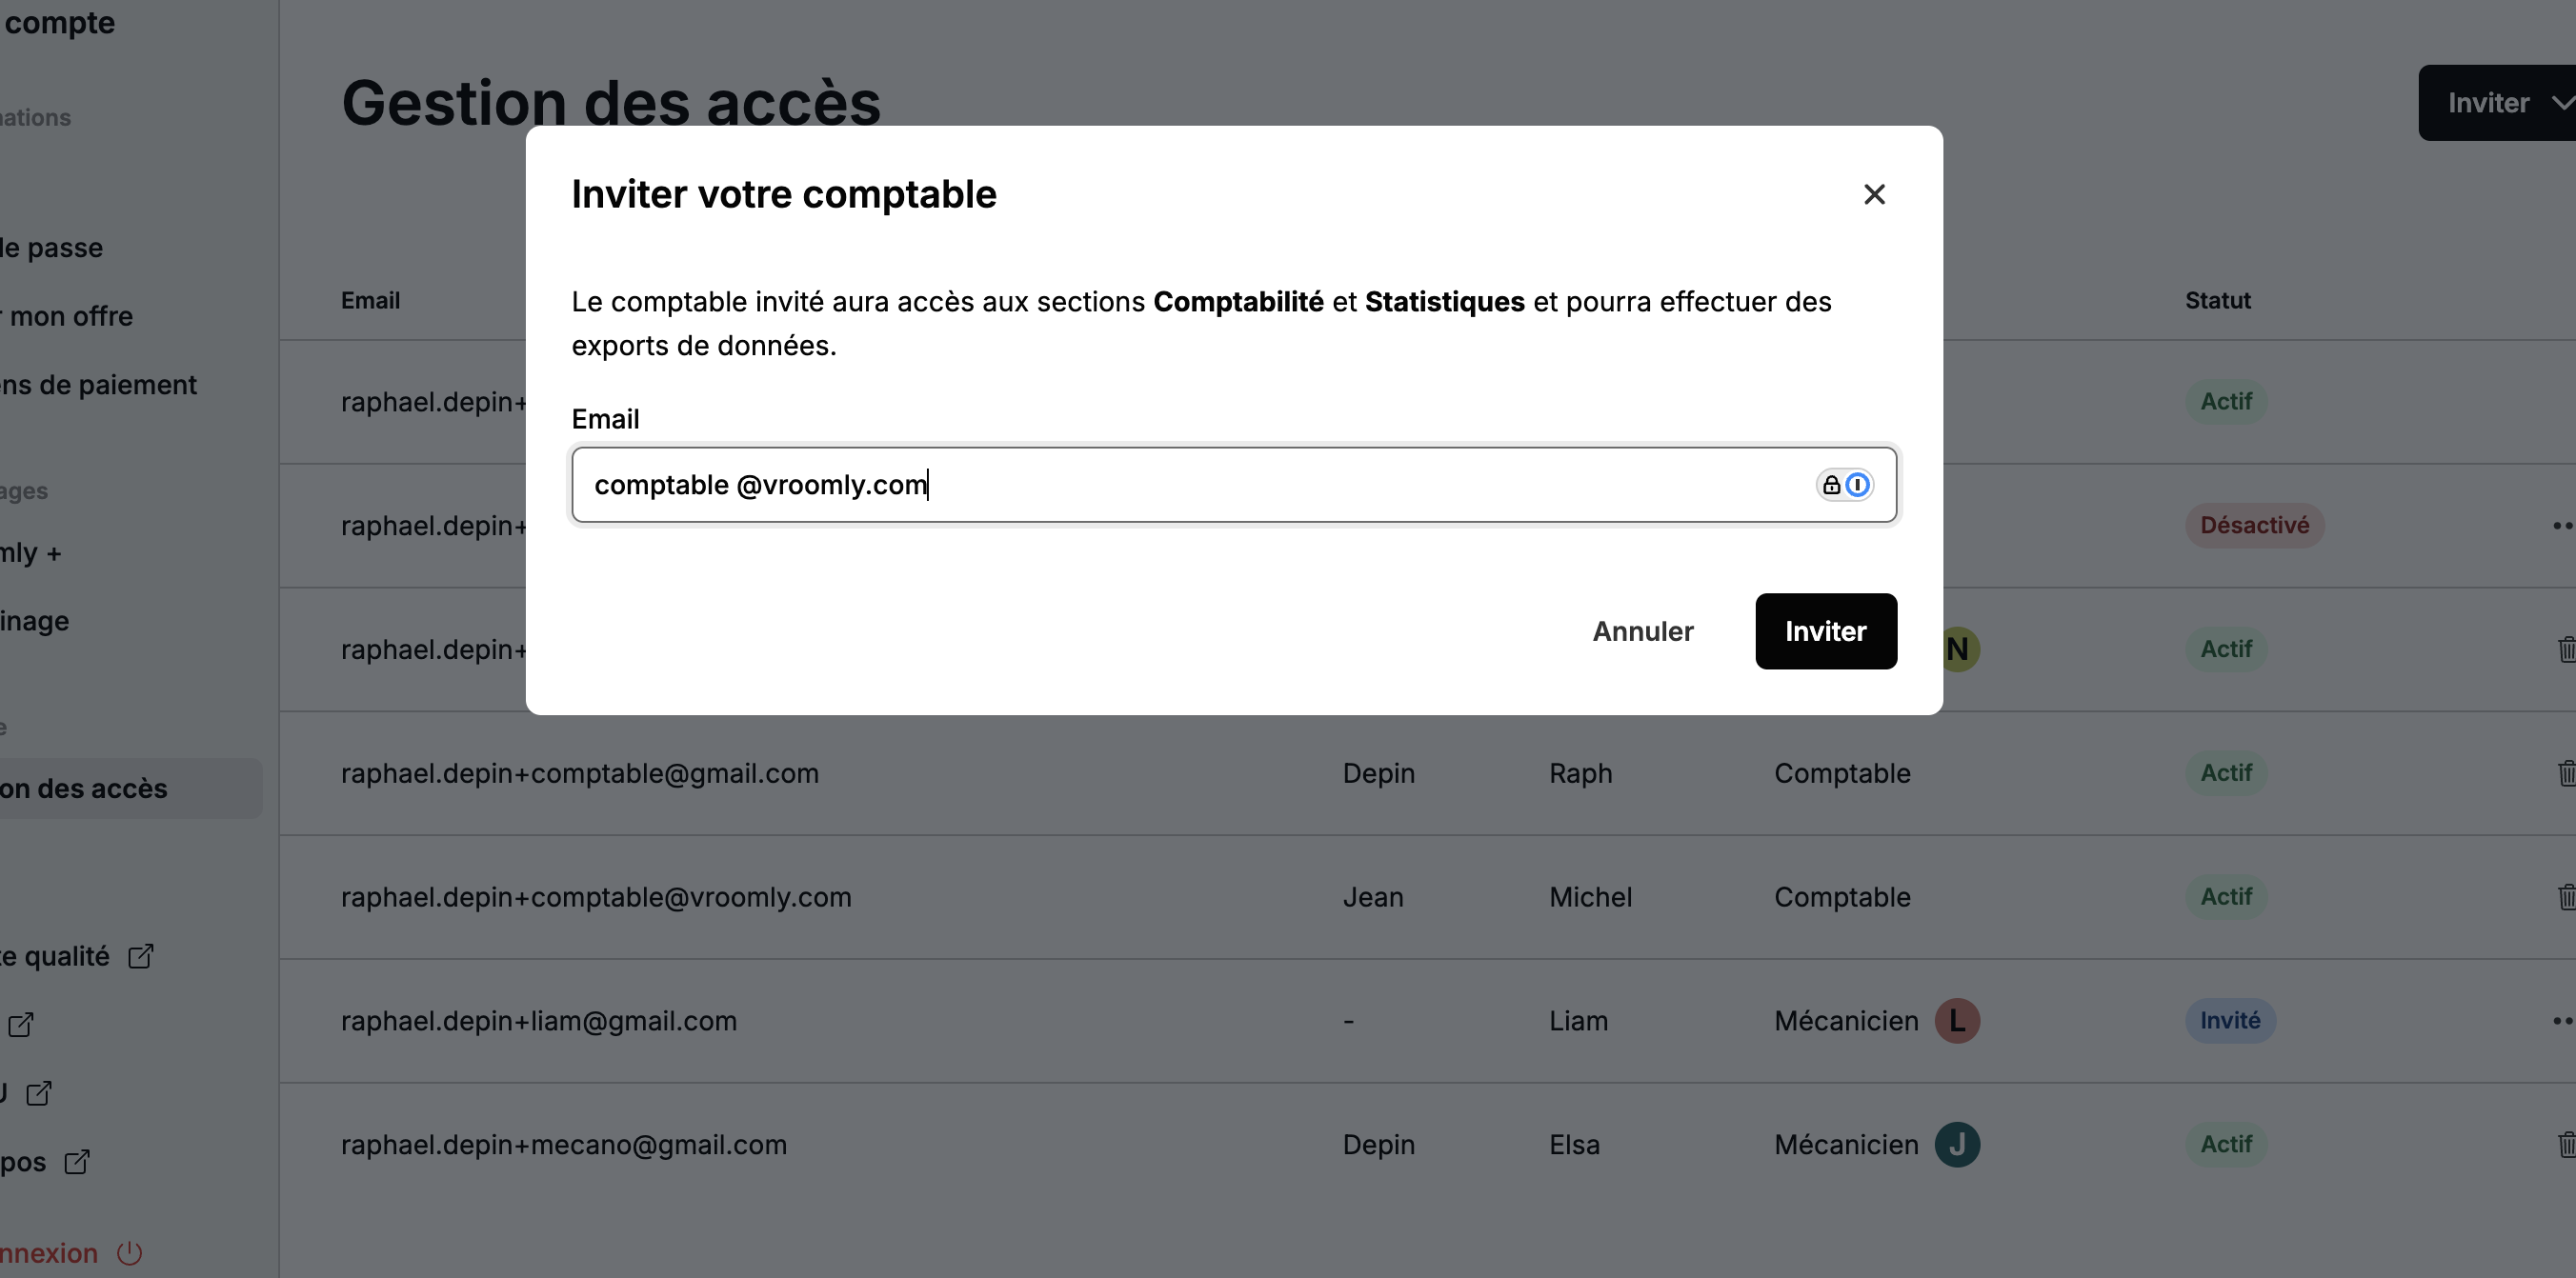Delete the raphael.depin+comptable@gmail.com row with trash icon
Viewport: 2576px width, 1278px height.
pyautogui.click(x=2566, y=773)
